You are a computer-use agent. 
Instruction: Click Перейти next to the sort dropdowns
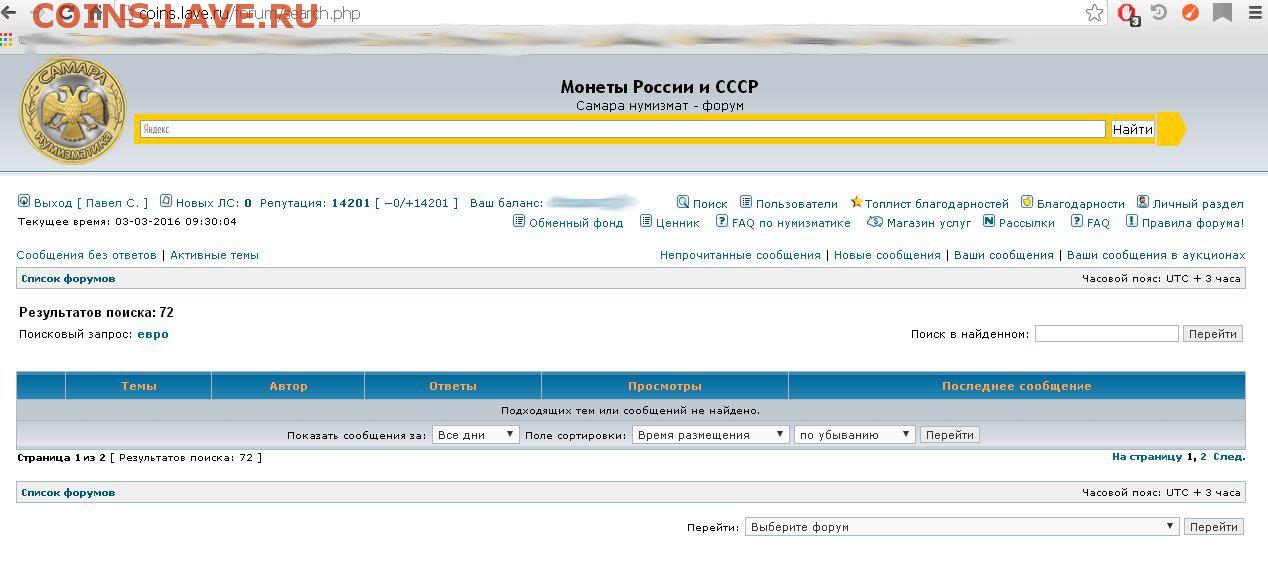[x=949, y=435]
